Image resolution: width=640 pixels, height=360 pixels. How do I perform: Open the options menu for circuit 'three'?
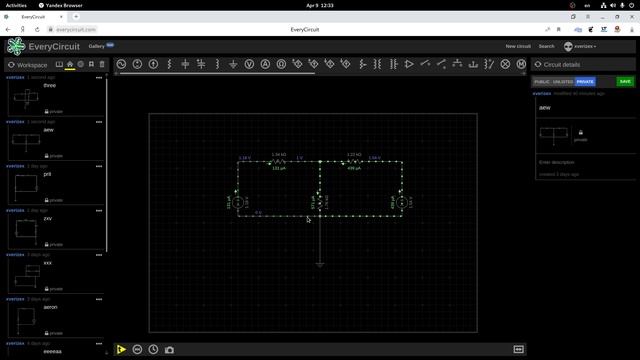(x=99, y=78)
